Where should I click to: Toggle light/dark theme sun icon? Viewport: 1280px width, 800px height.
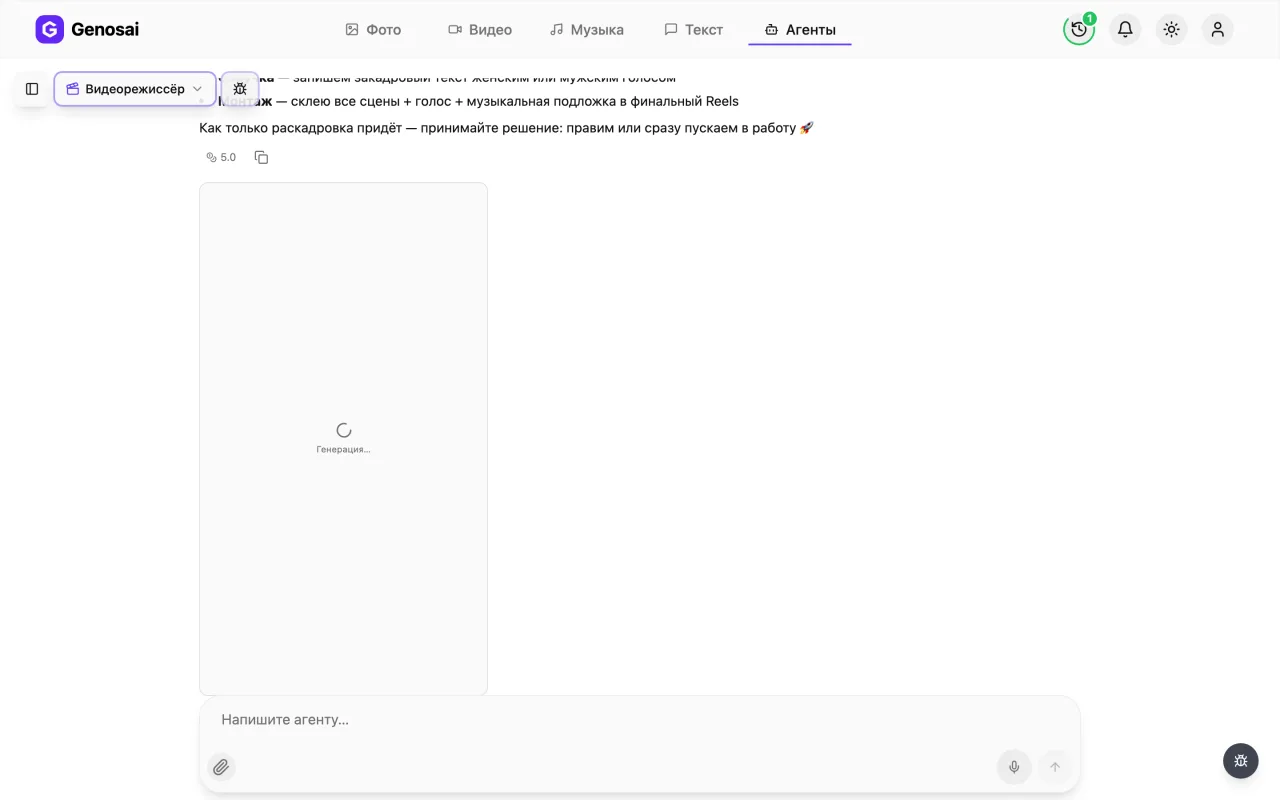click(1171, 30)
